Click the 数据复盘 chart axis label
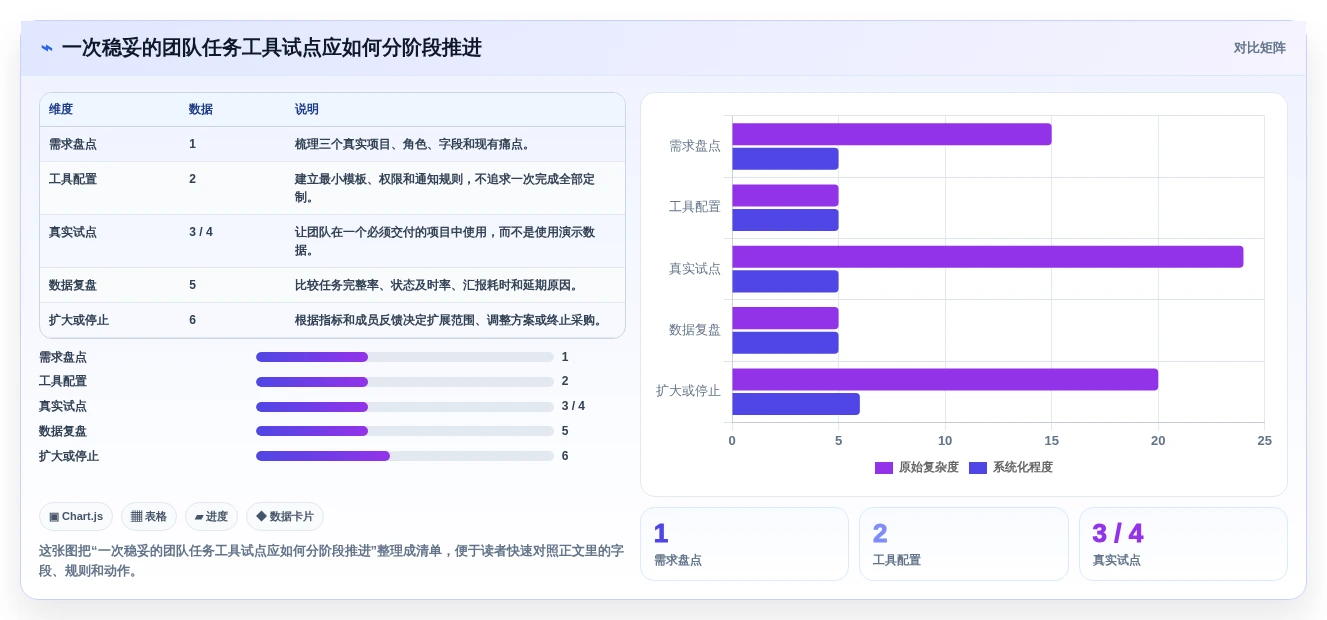This screenshot has height=620, width=1327. pyautogui.click(x=695, y=330)
